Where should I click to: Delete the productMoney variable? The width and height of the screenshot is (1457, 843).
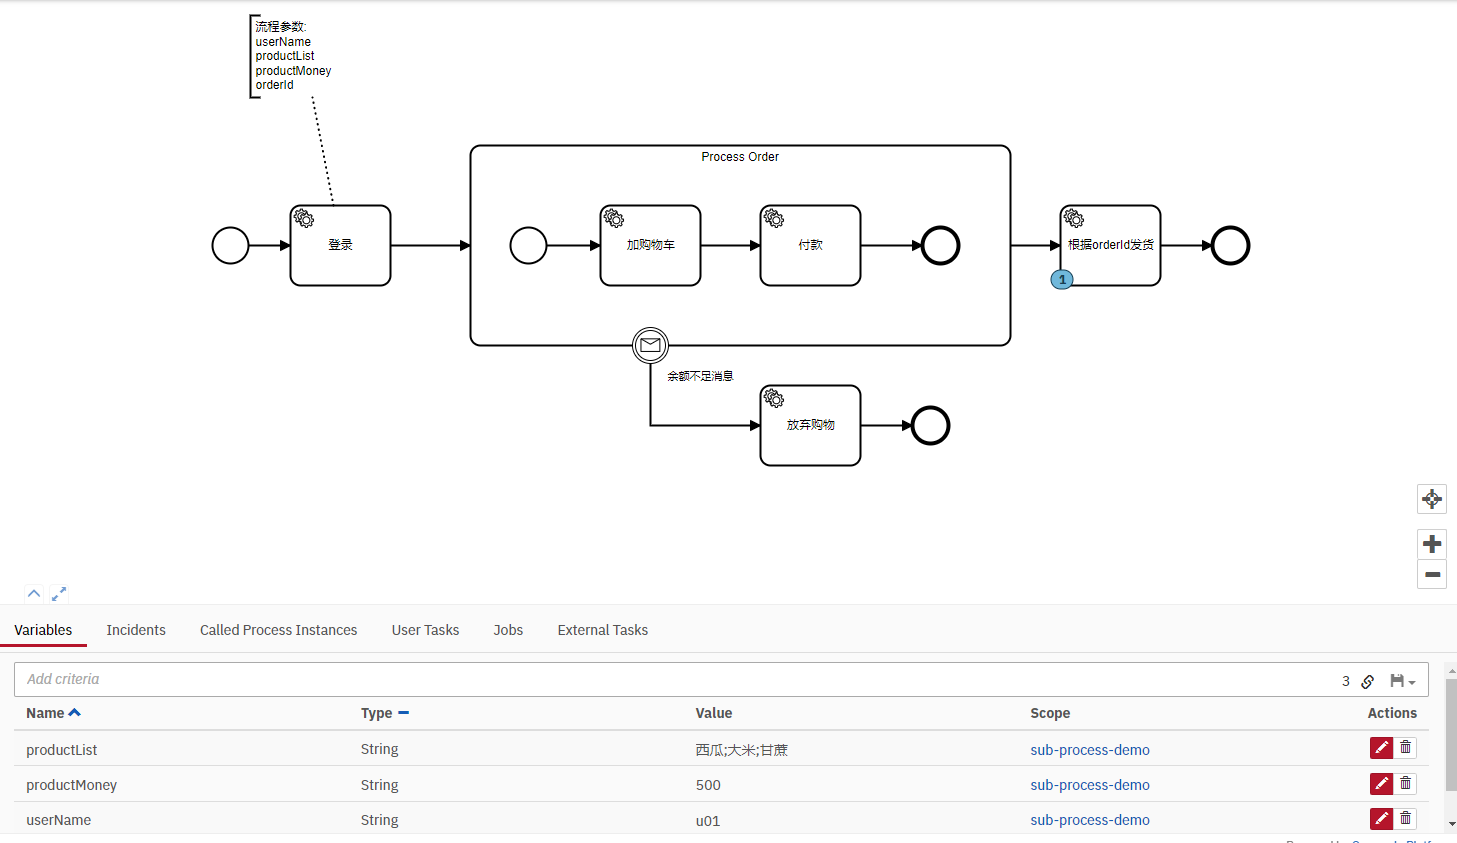[x=1405, y=784]
